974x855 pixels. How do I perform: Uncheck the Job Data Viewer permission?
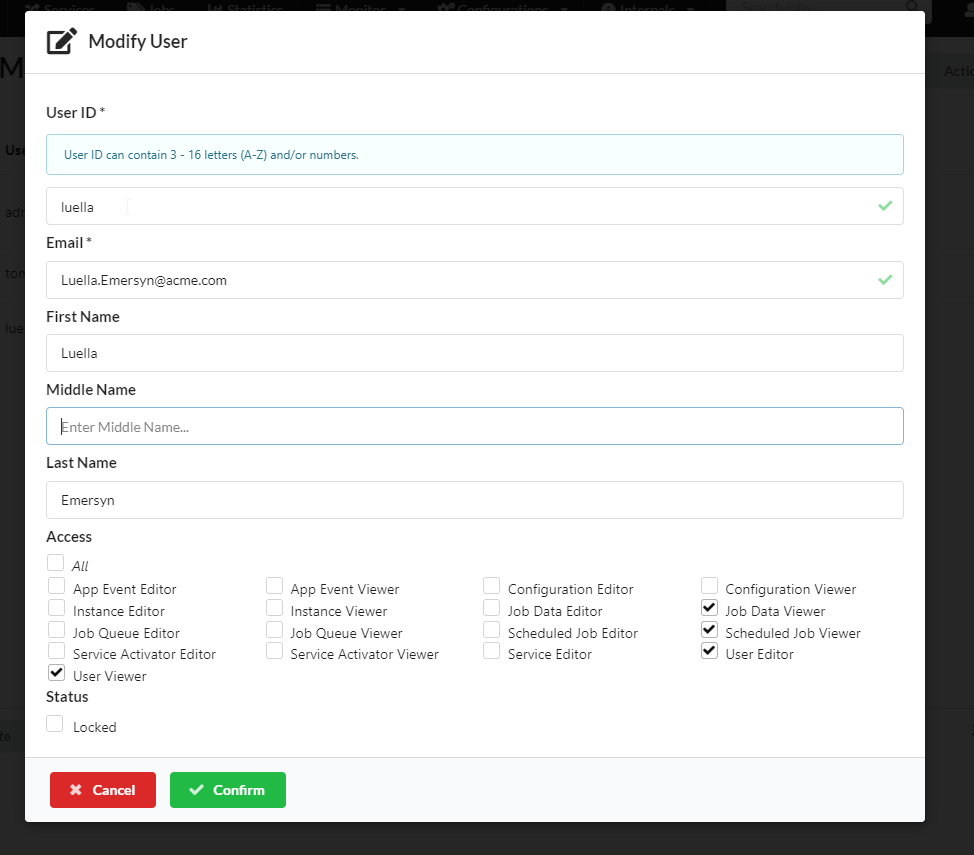pos(709,609)
